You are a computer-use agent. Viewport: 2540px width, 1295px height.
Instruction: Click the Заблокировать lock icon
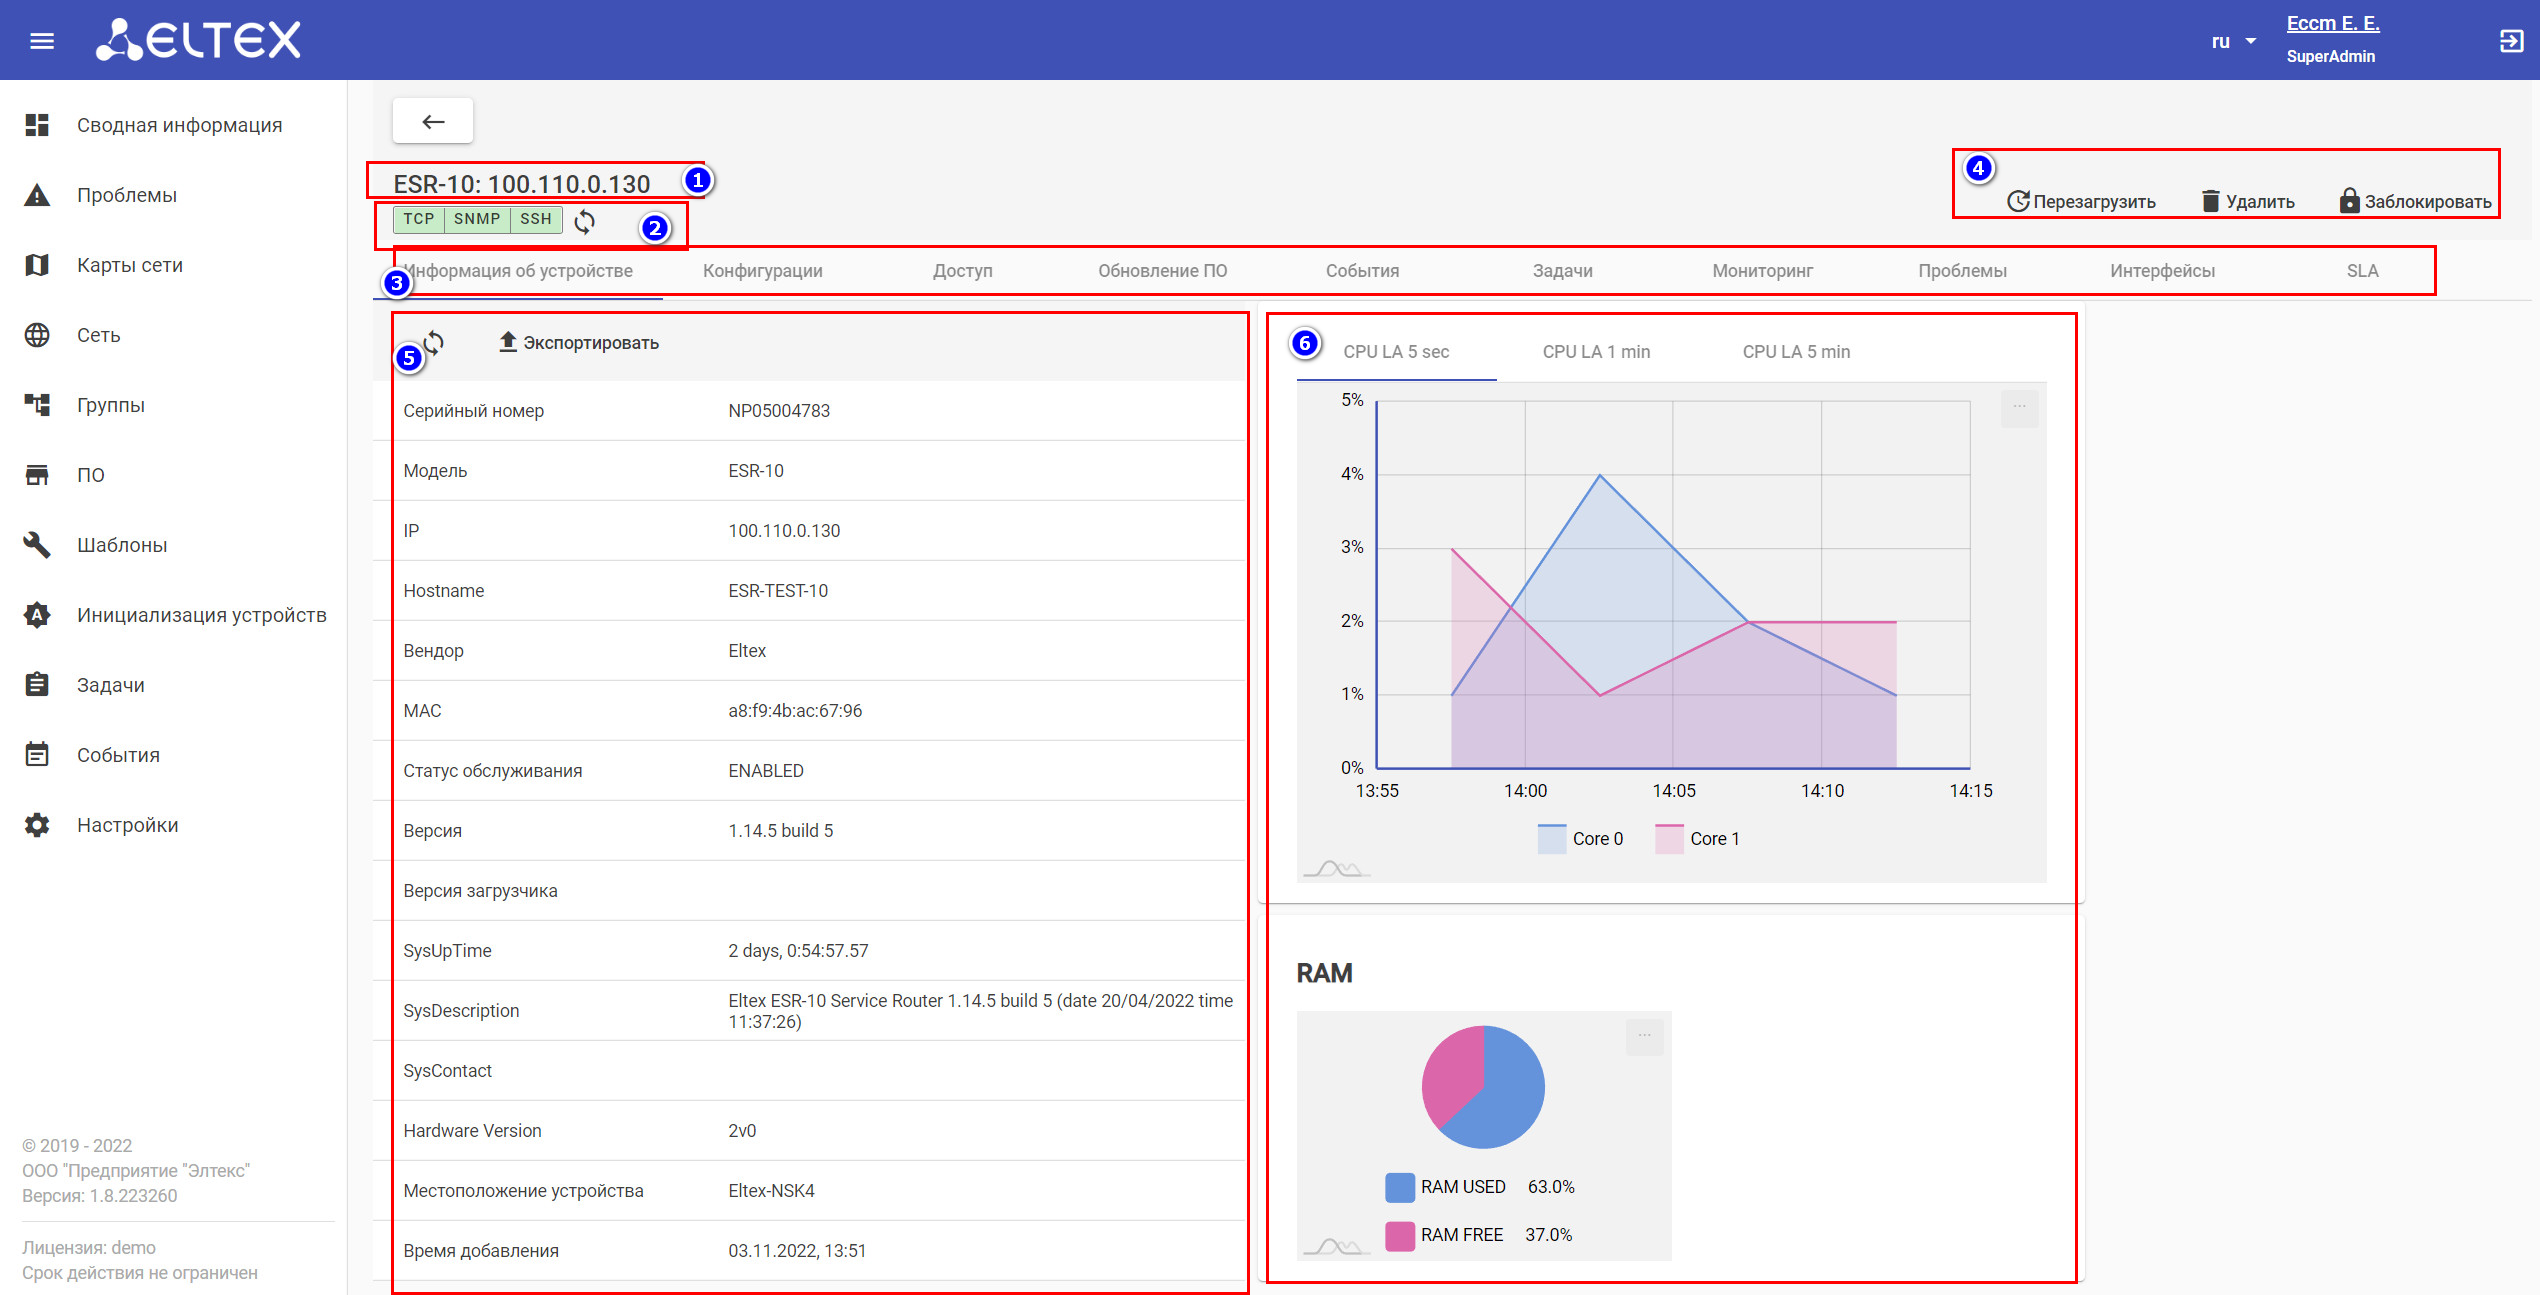(x=2349, y=201)
